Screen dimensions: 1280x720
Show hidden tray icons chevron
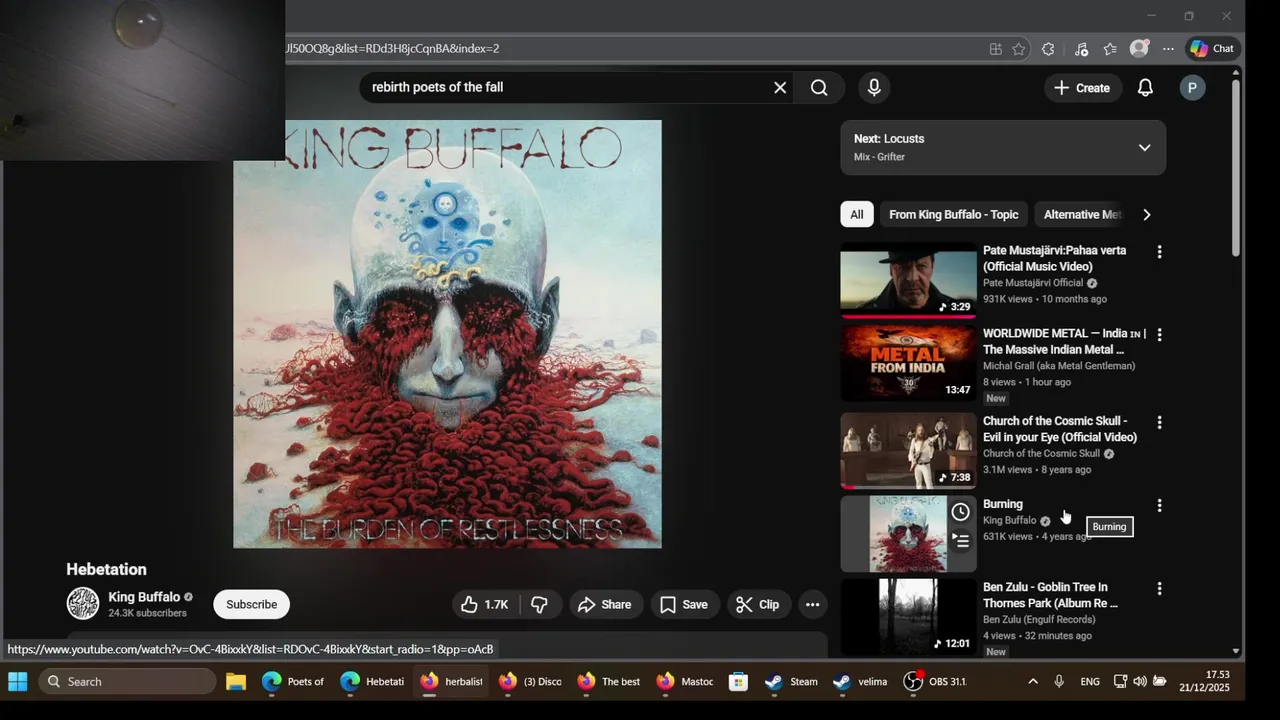click(x=1032, y=682)
